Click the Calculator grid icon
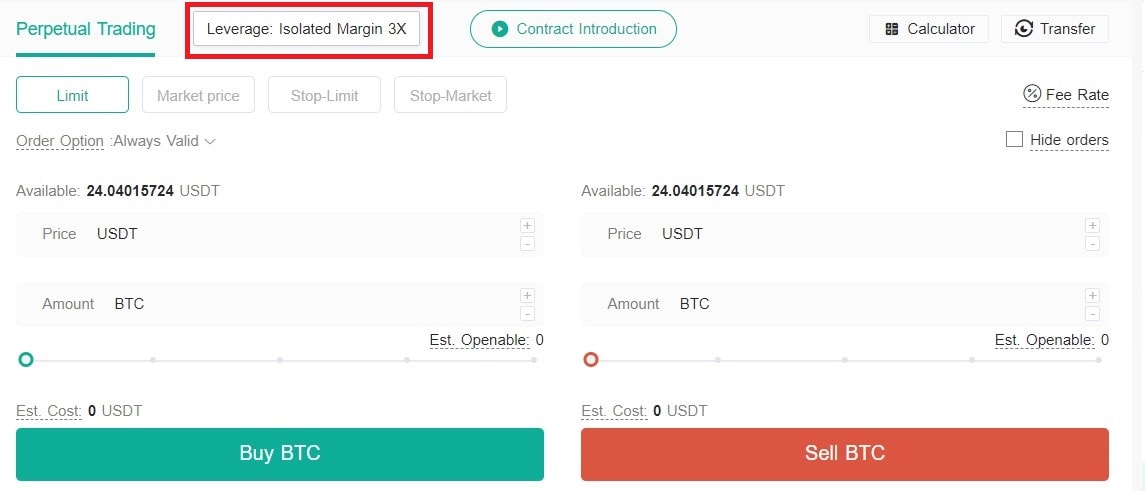This screenshot has width=1145, height=491. point(891,29)
